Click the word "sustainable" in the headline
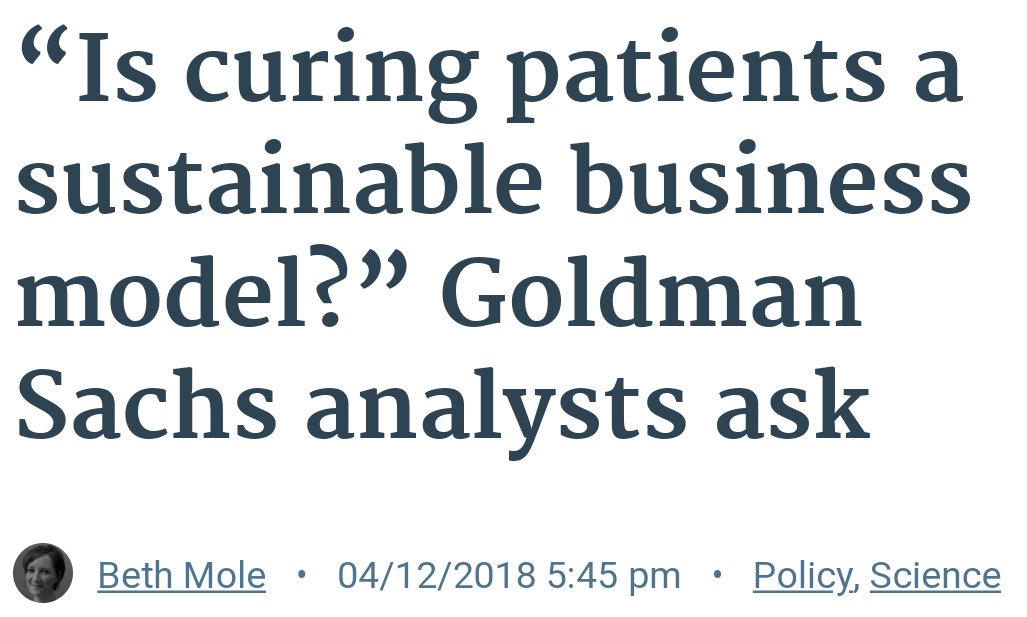Screen dimensions: 1027x617 coord(280,179)
